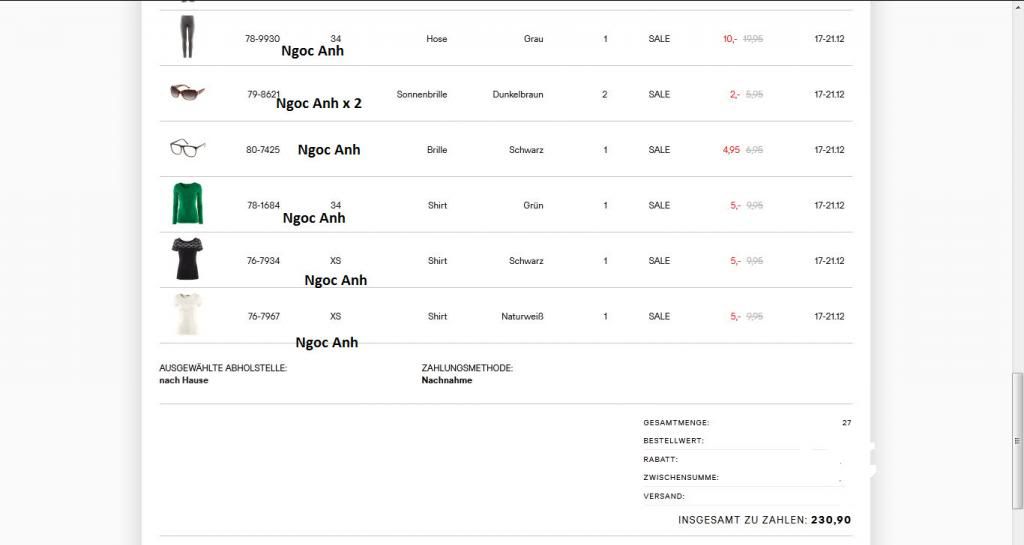This screenshot has height=545, width=1024.
Task: Click the green shirt product image
Action: (x=187, y=204)
